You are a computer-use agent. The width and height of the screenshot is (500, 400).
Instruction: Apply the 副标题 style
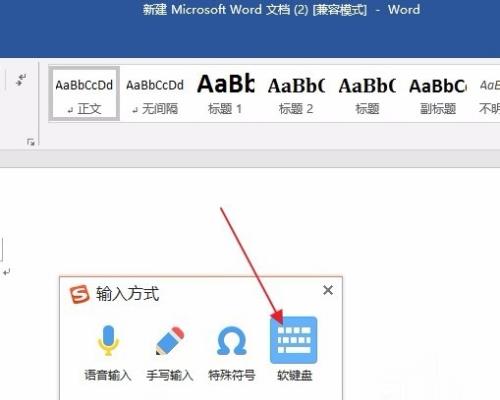(x=438, y=95)
